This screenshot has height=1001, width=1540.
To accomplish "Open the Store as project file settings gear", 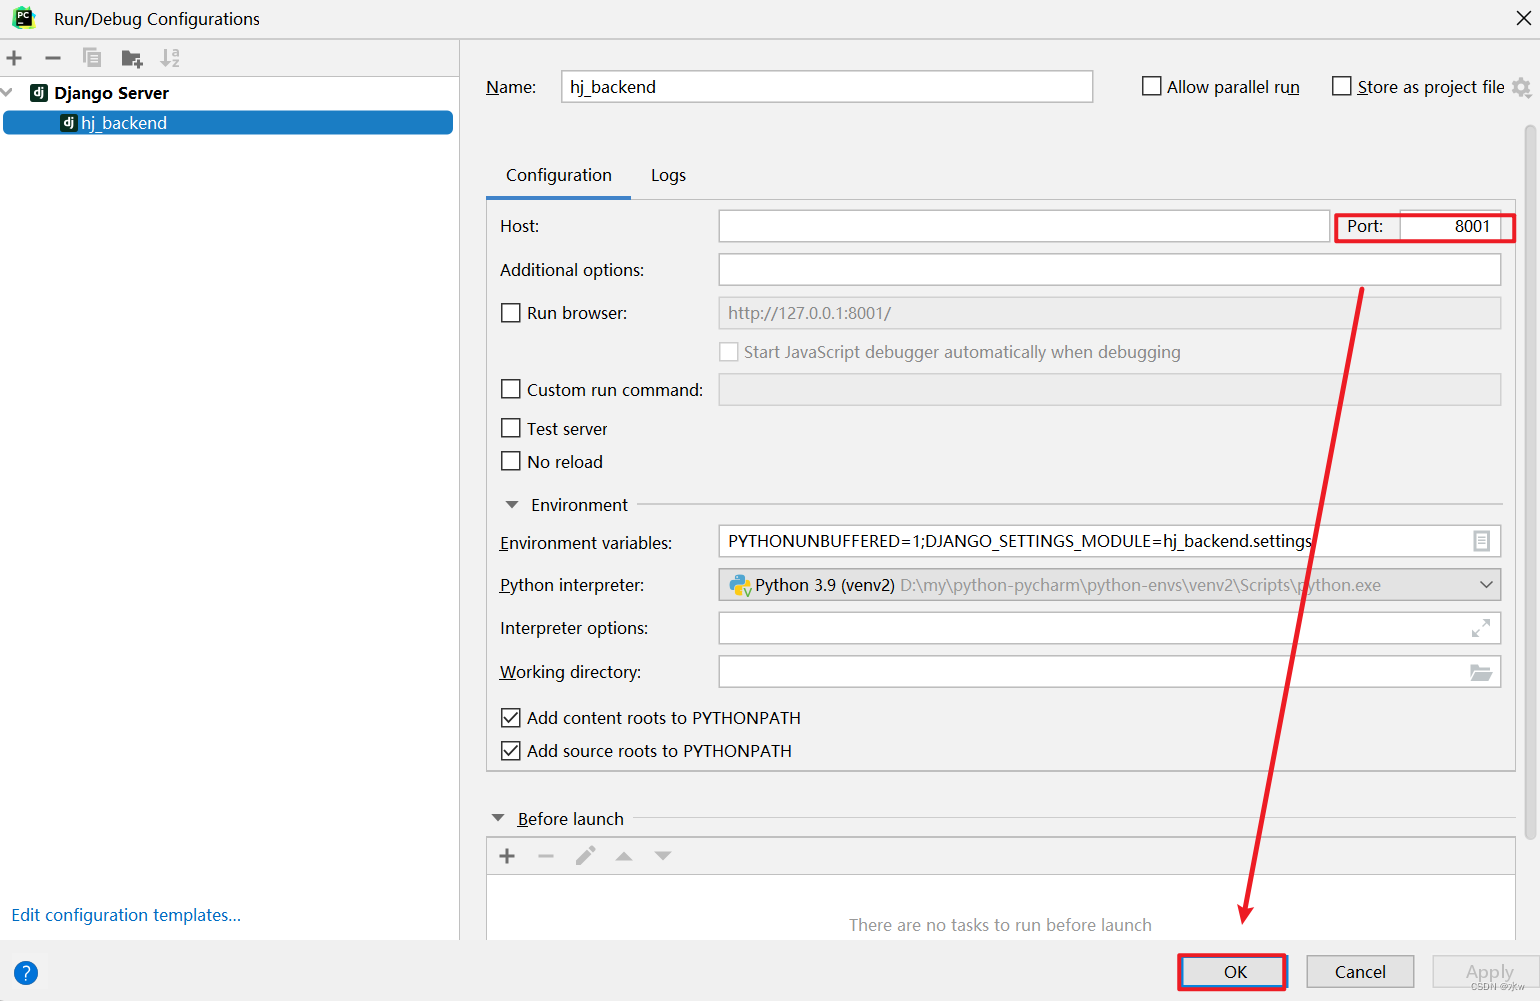I will (1521, 88).
